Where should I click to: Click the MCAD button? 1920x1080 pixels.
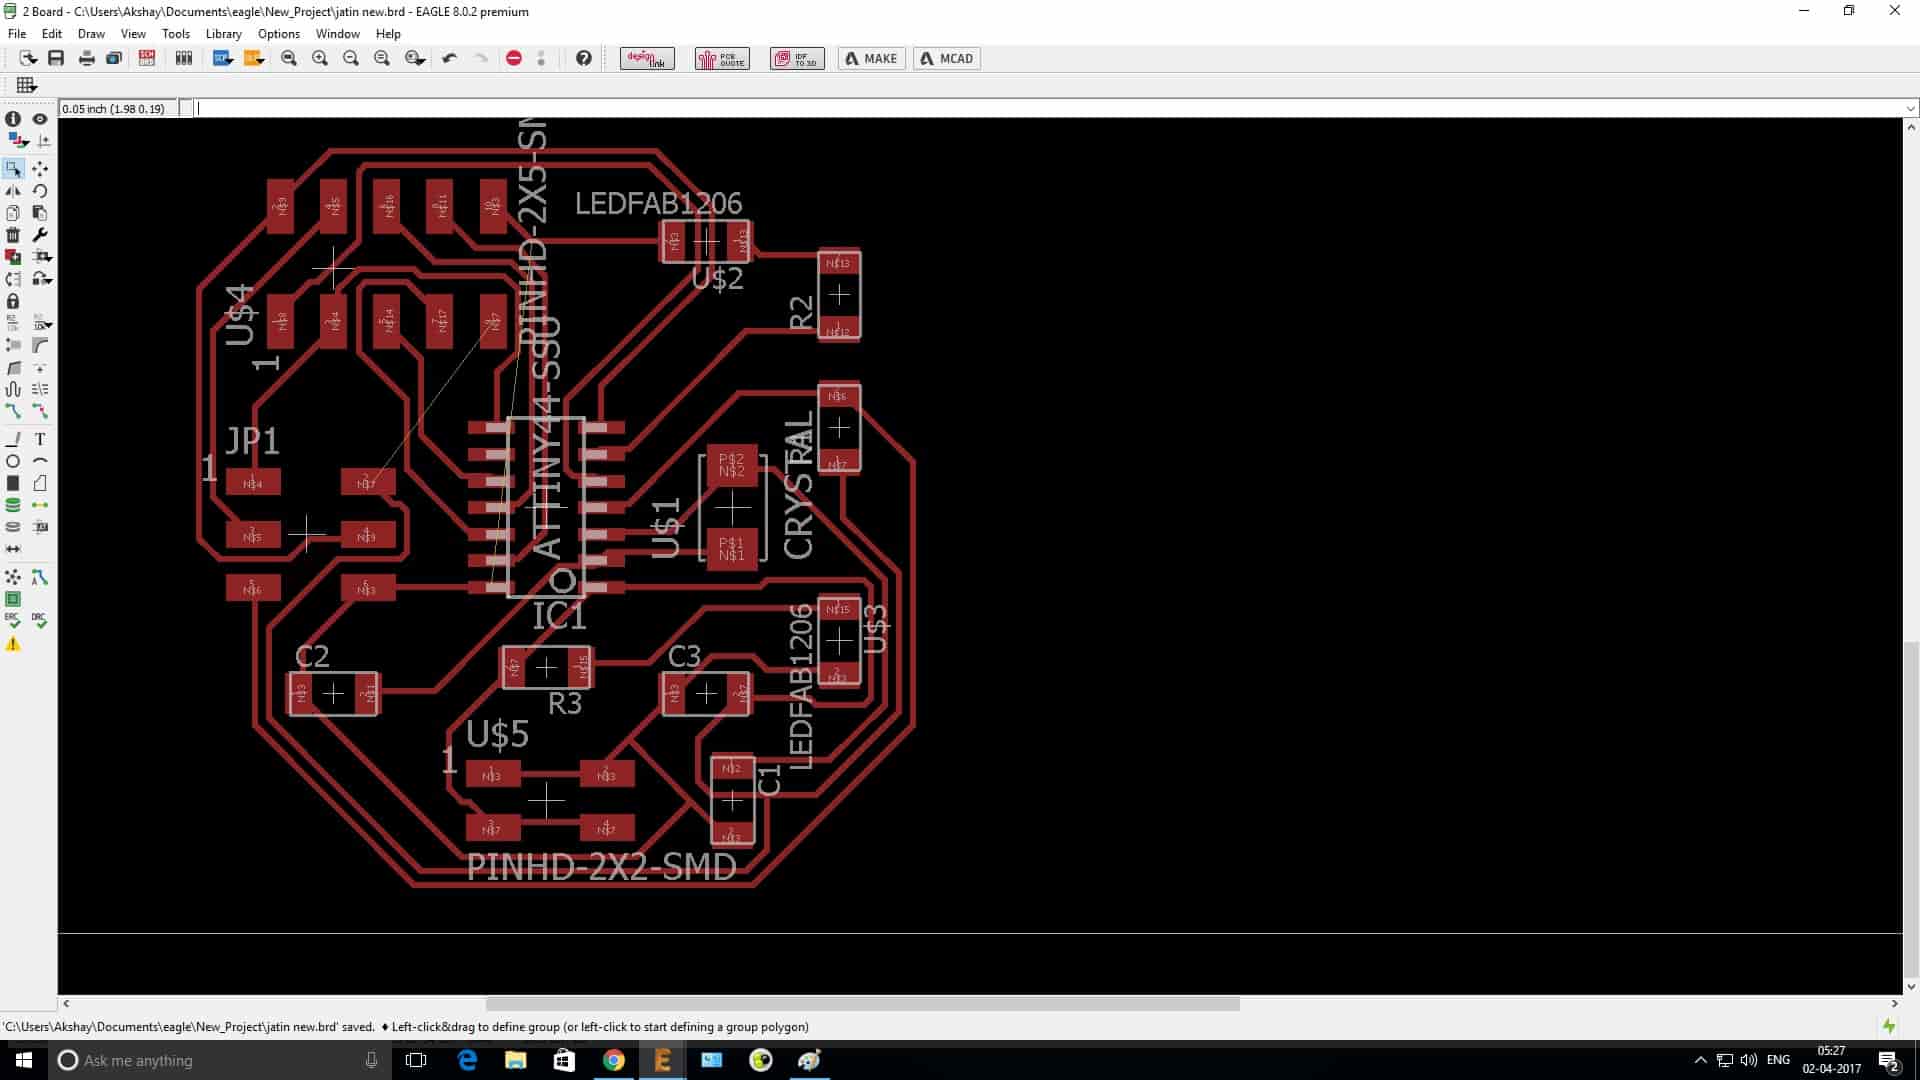click(946, 58)
